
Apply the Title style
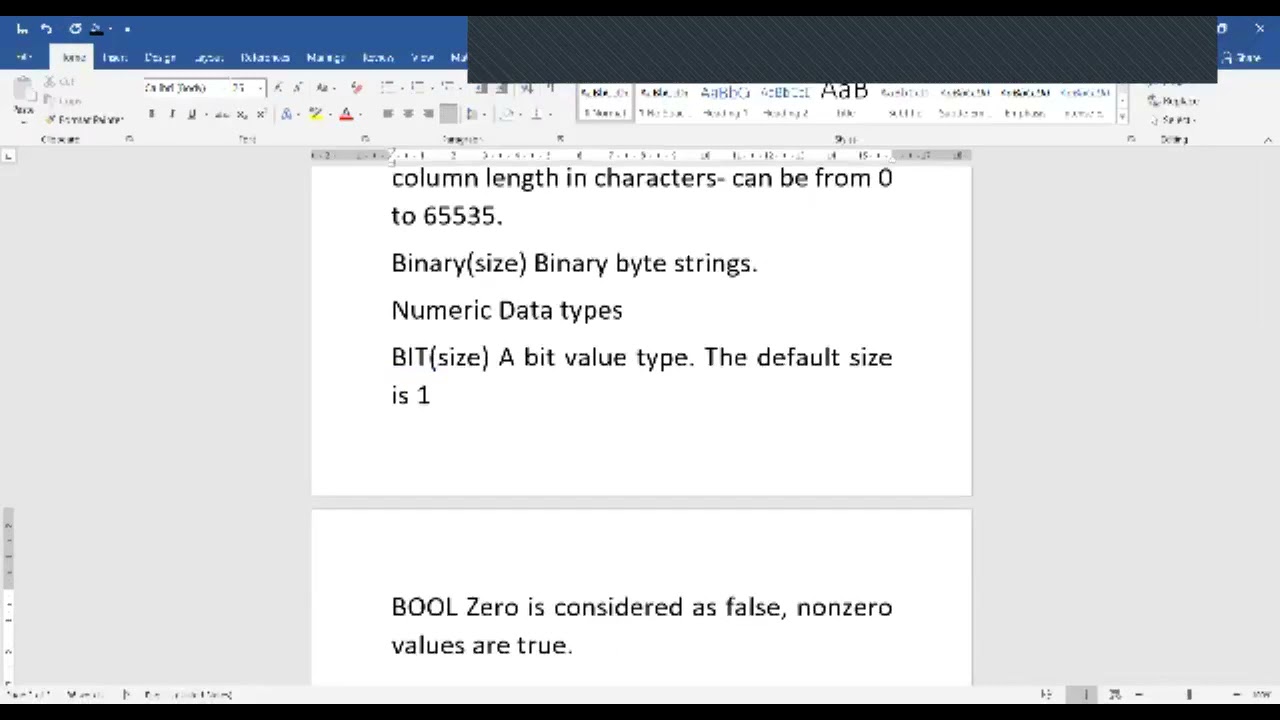pos(845,102)
